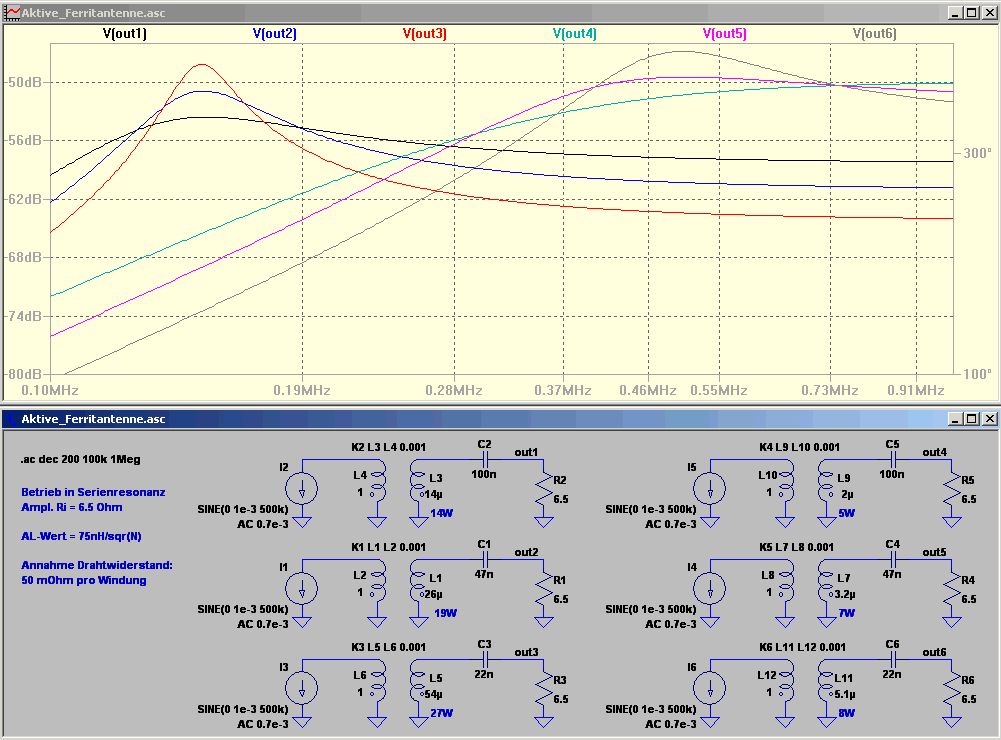Minimize the plot window

[x=955, y=13]
